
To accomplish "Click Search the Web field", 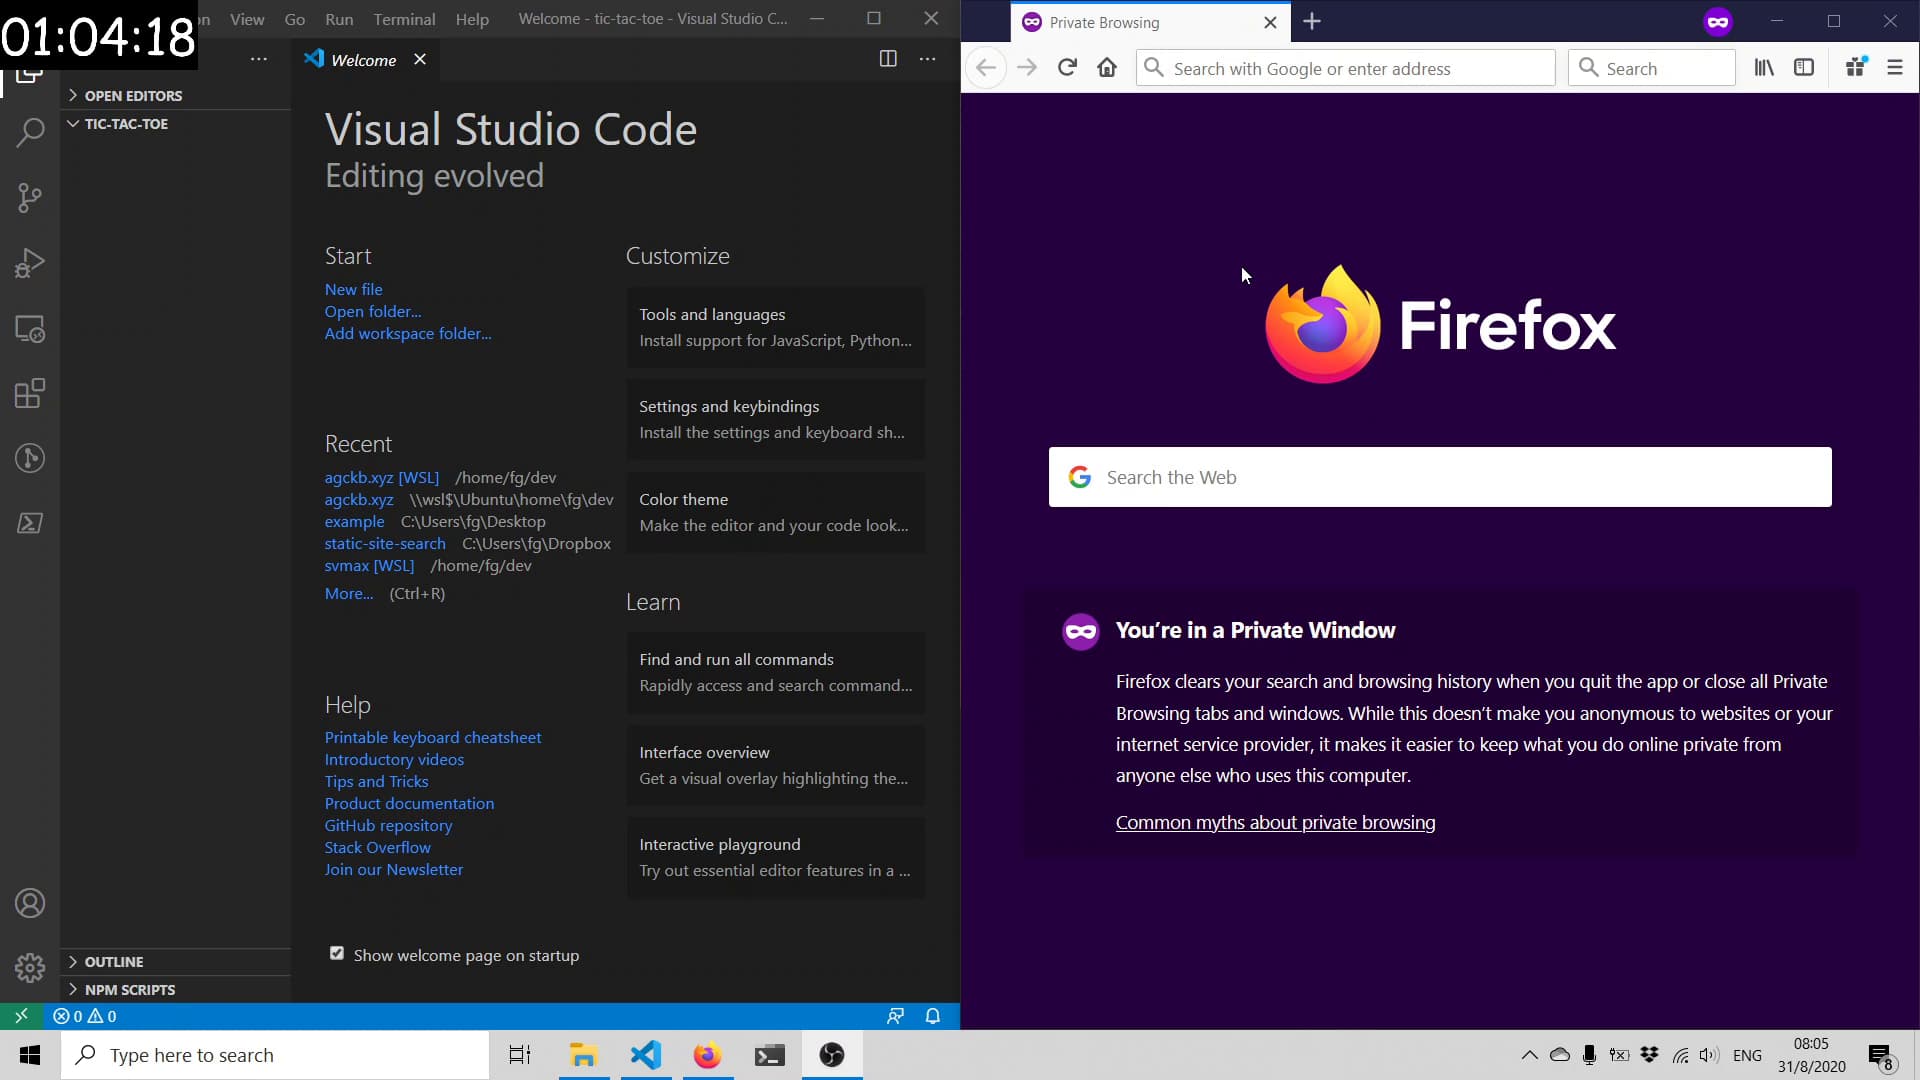I will [1440, 477].
